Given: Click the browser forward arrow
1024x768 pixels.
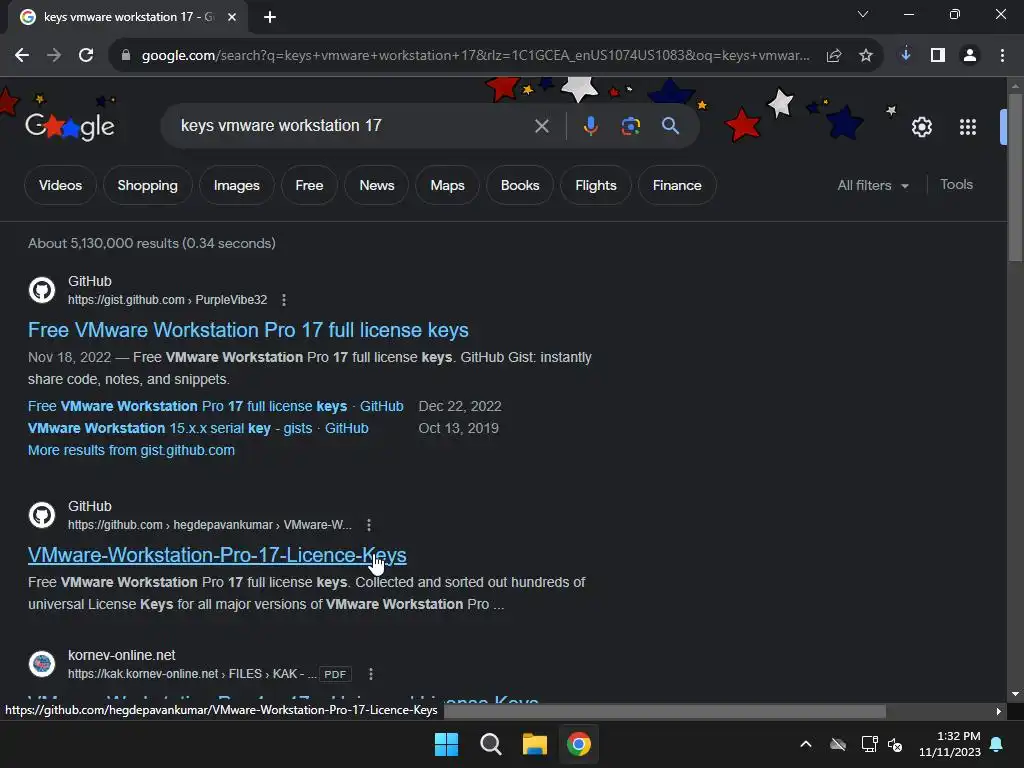Looking at the screenshot, I should (x=54, y=56).
